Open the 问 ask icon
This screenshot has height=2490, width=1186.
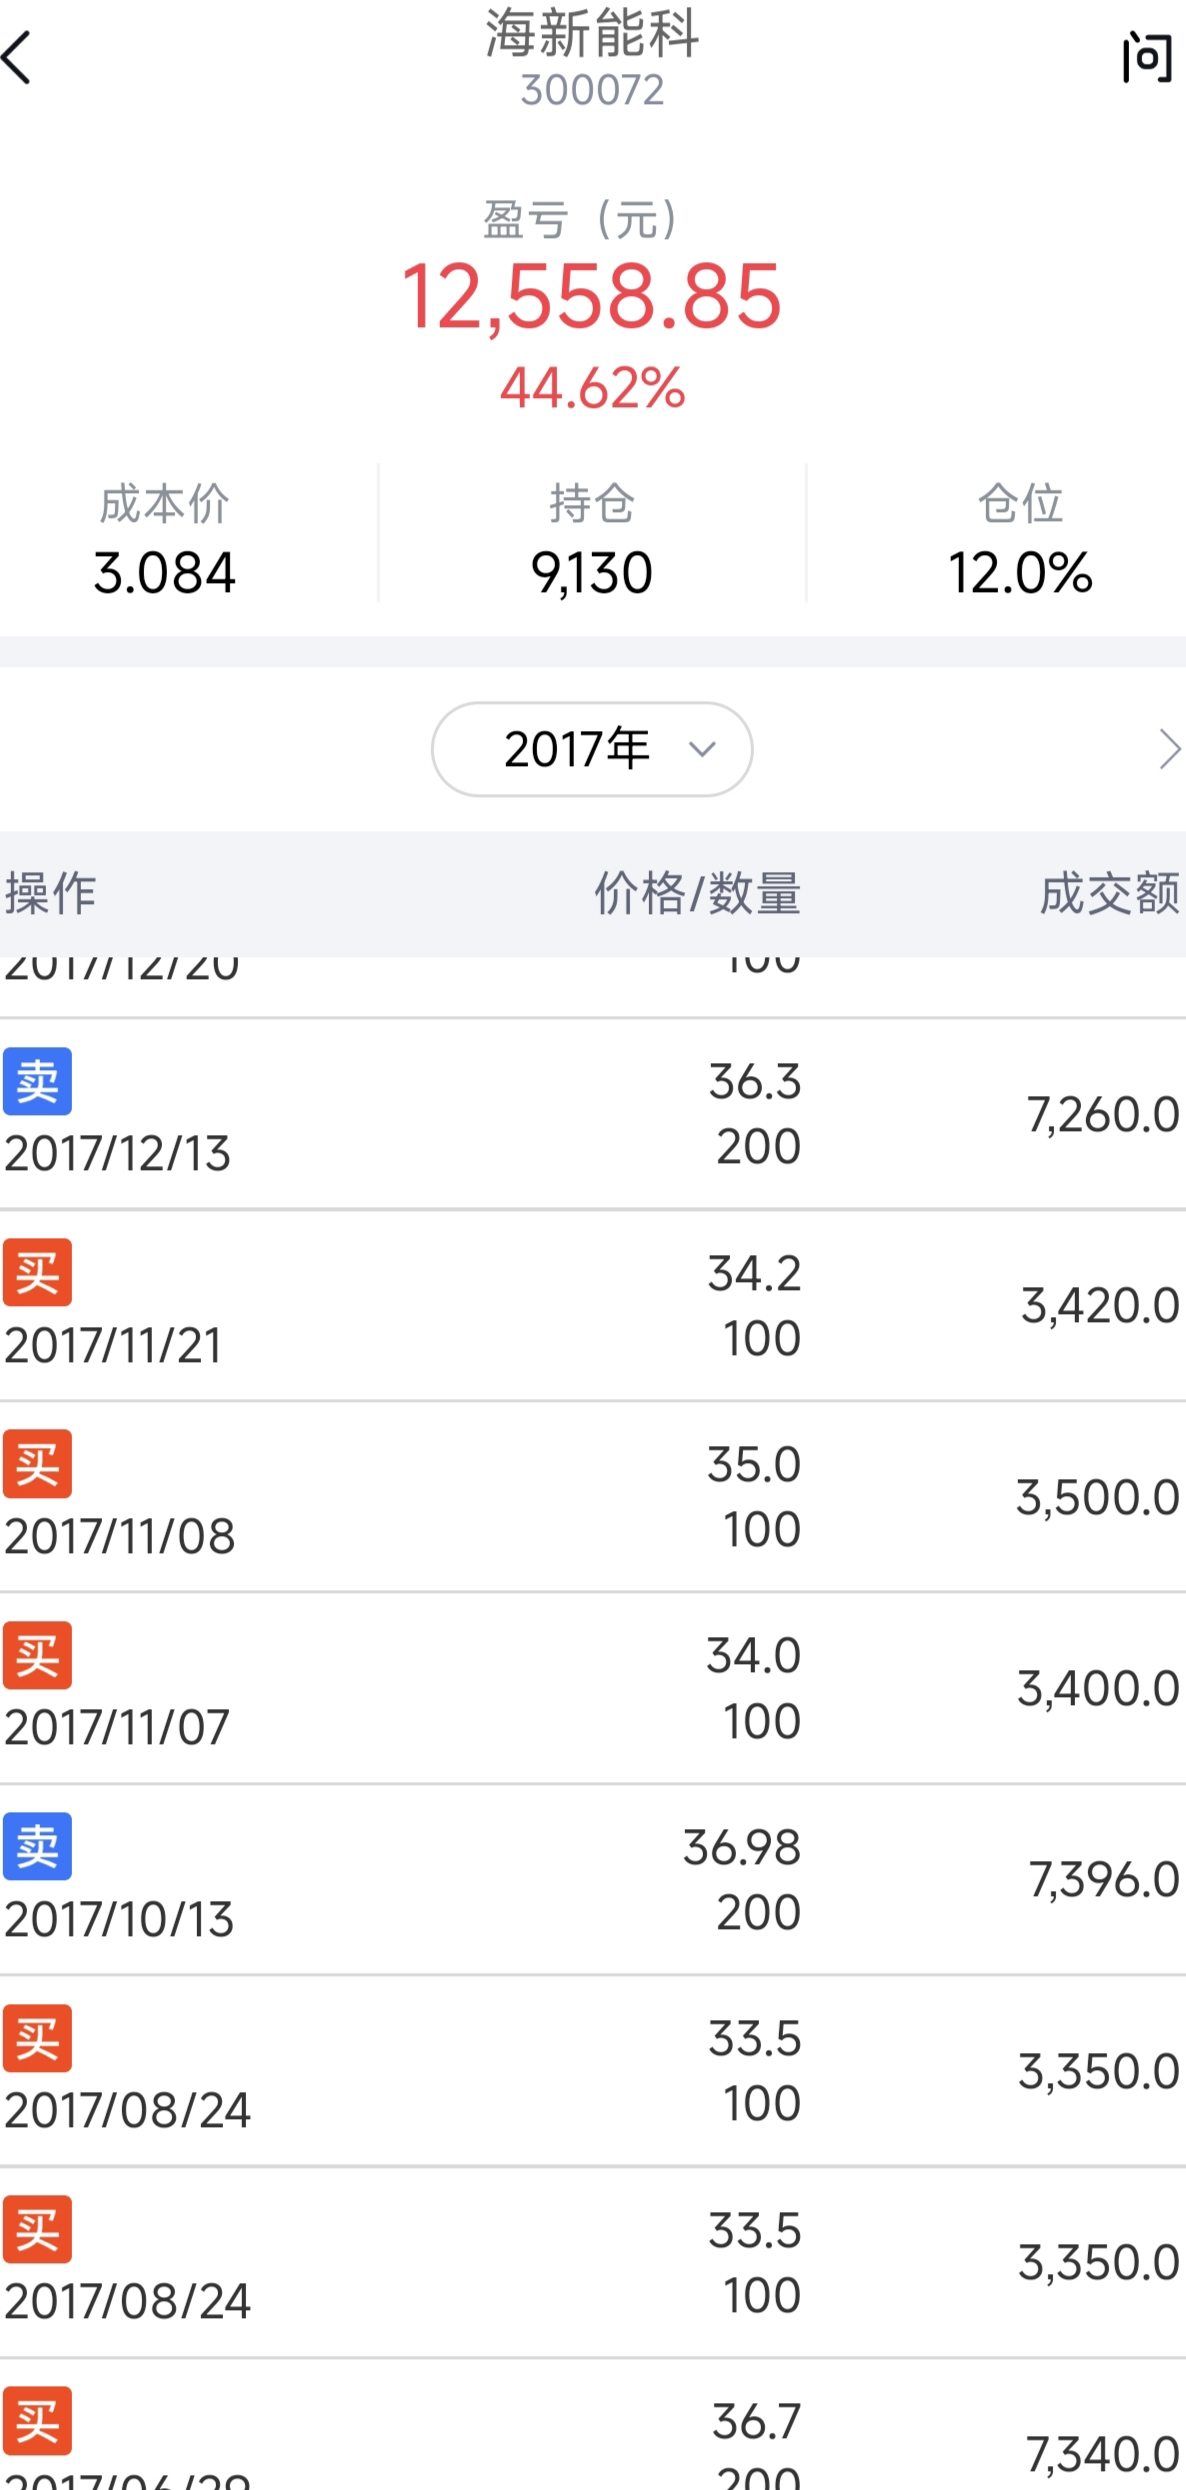pyautogui.click(x=1146, y=58)
